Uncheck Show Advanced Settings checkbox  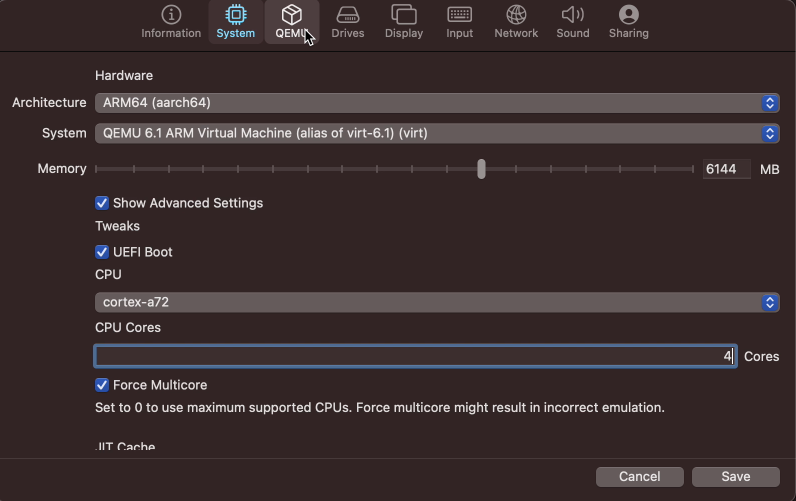click(x=102, y=203)
